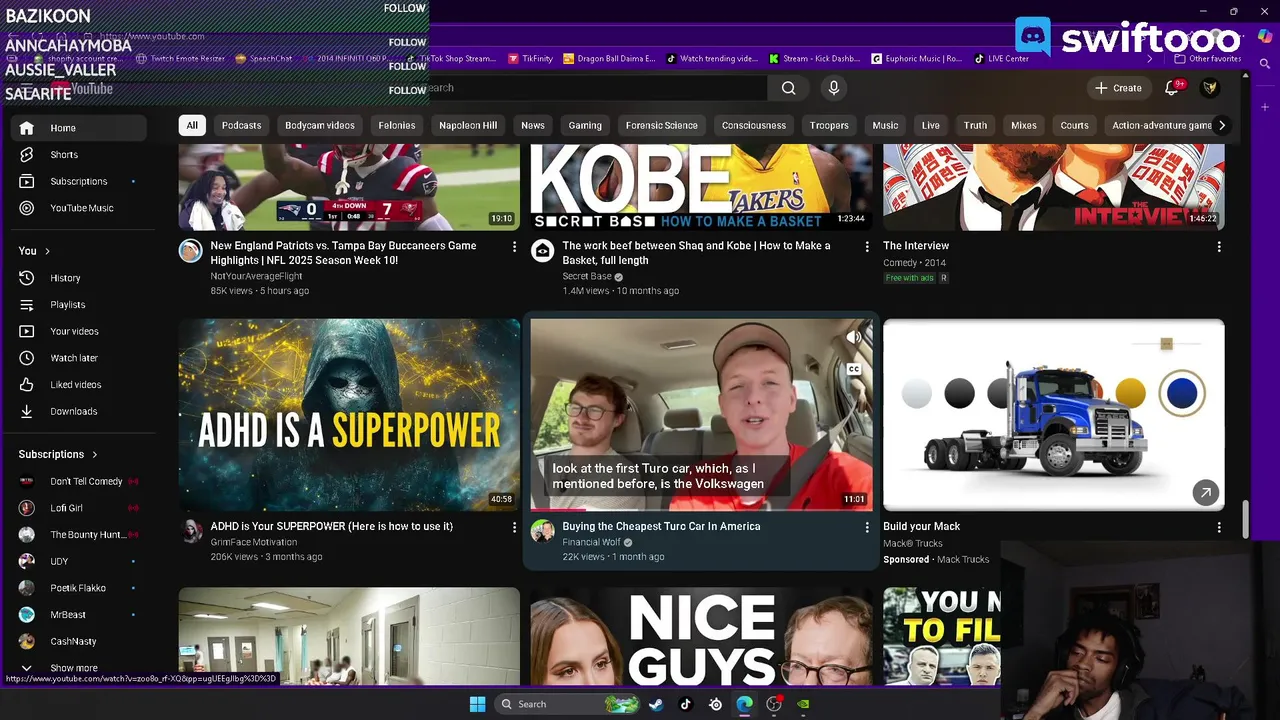Open the Windows Start menu
This screenshot has width=1280, height=720.
point(477,704)
